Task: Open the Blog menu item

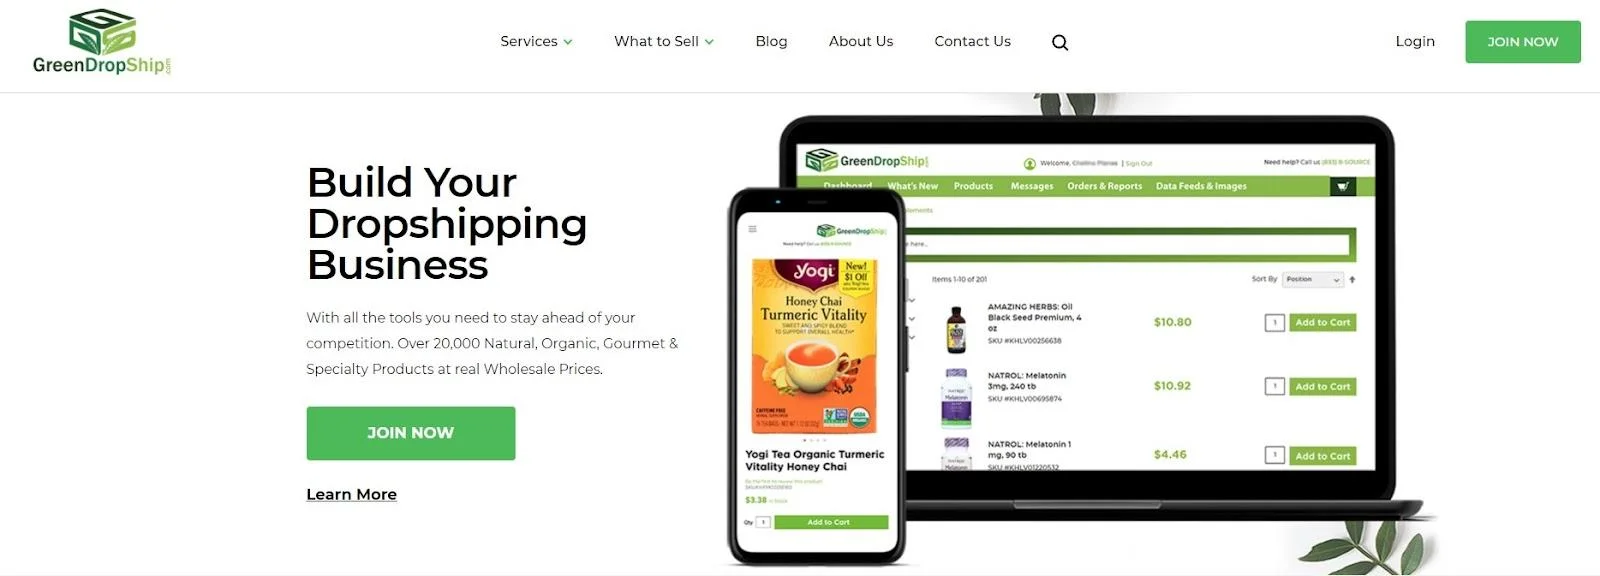Action: (x=771, y=41)
